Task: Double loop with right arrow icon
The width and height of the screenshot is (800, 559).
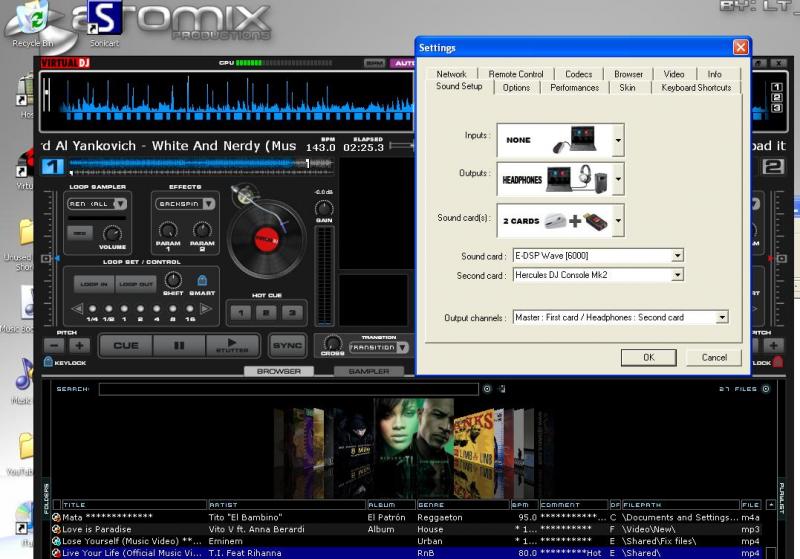Action: [206, 308]
